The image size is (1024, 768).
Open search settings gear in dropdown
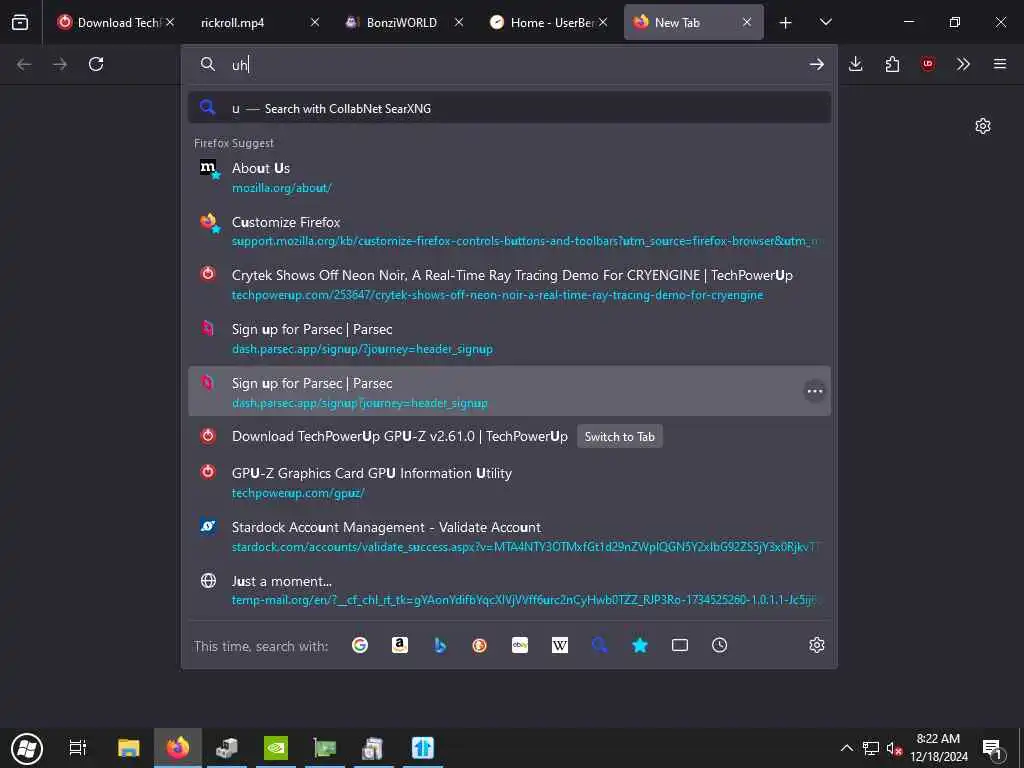coord(816,645)
